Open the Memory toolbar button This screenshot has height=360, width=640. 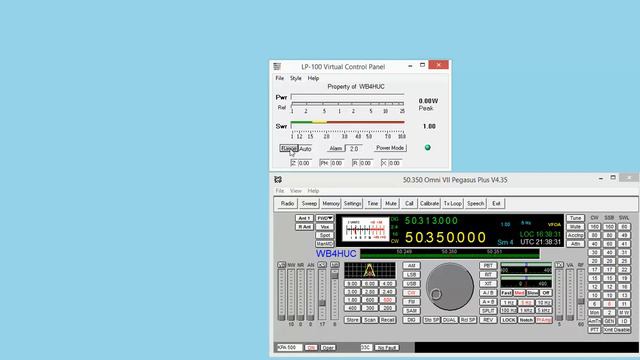(x=331, y=203)
